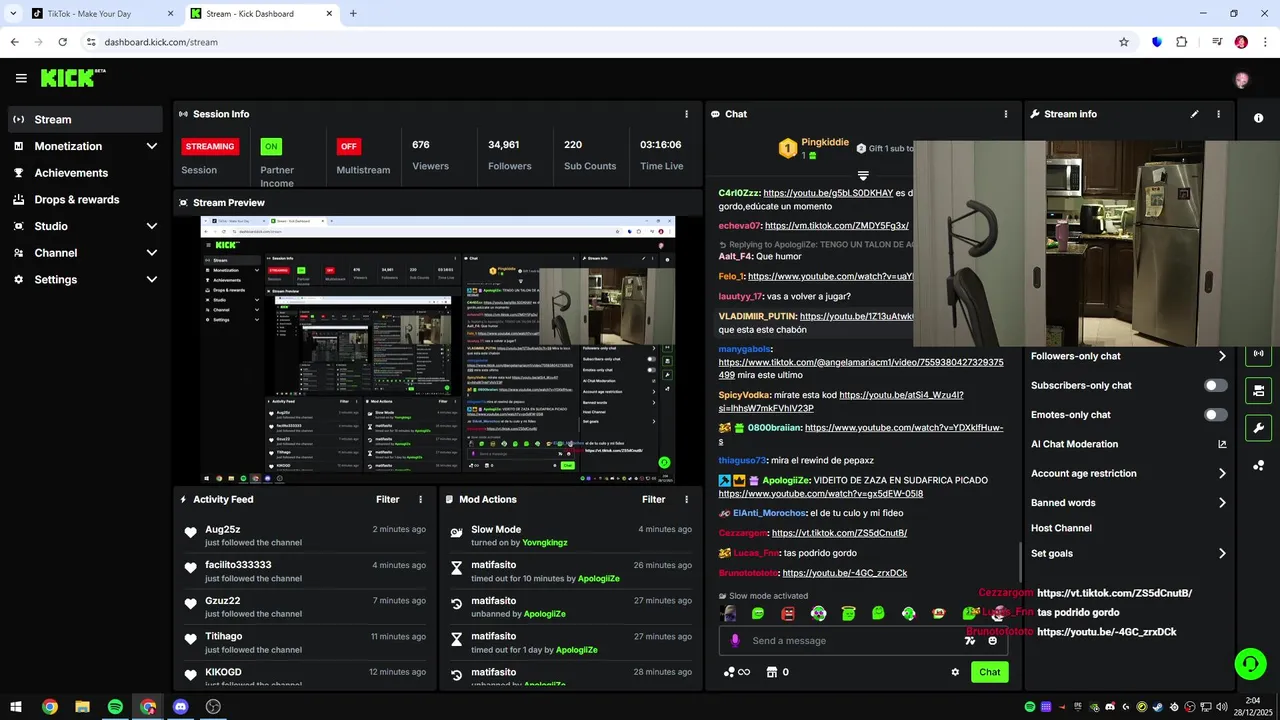This screenshot has height=720, width=1280.
Task: Open Mod Actions Filter
Action: point(653,499)
